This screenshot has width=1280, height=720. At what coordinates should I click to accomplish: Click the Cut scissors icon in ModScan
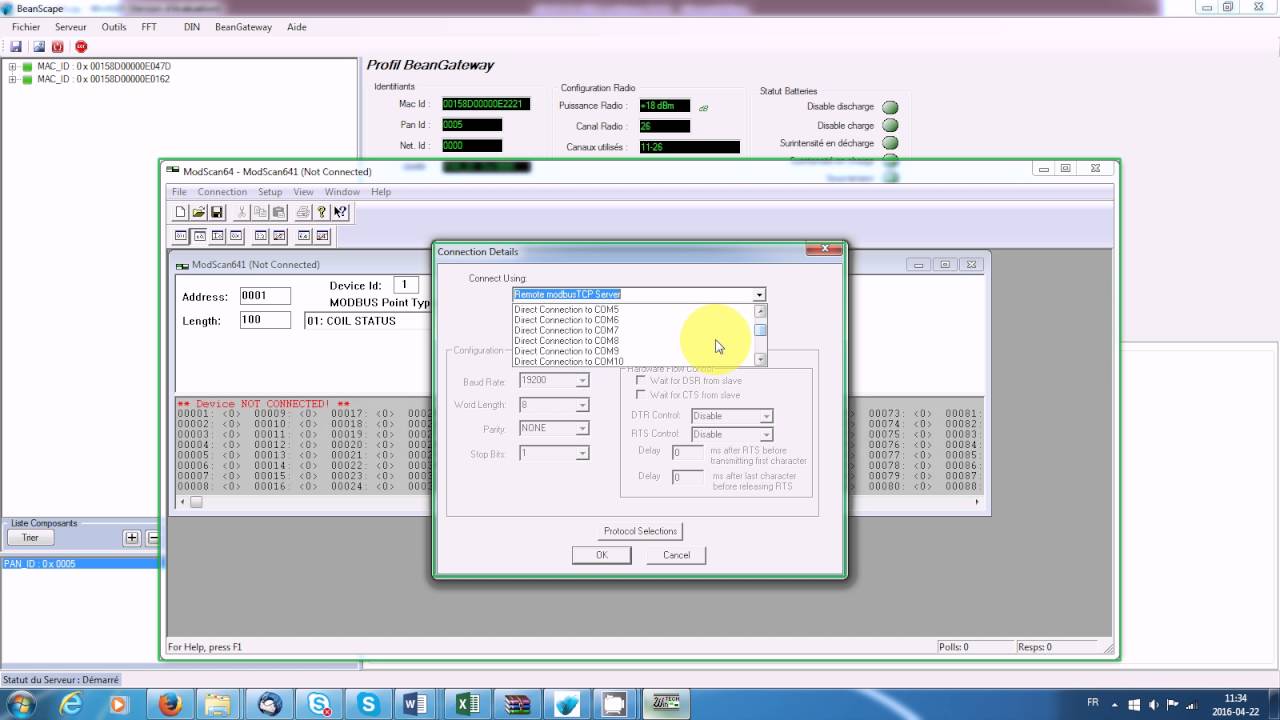pyautogui.click(x=241, y=212)
